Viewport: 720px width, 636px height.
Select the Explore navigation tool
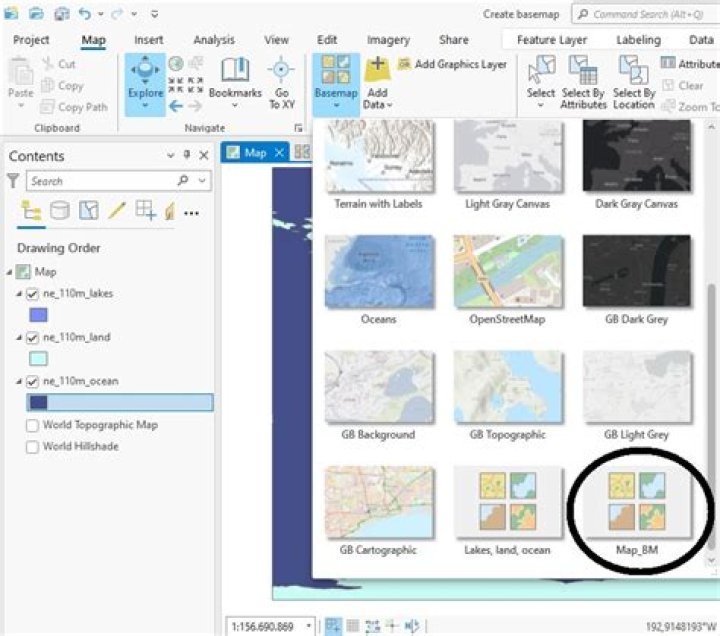pyautogui.click(x=145, y=84)
